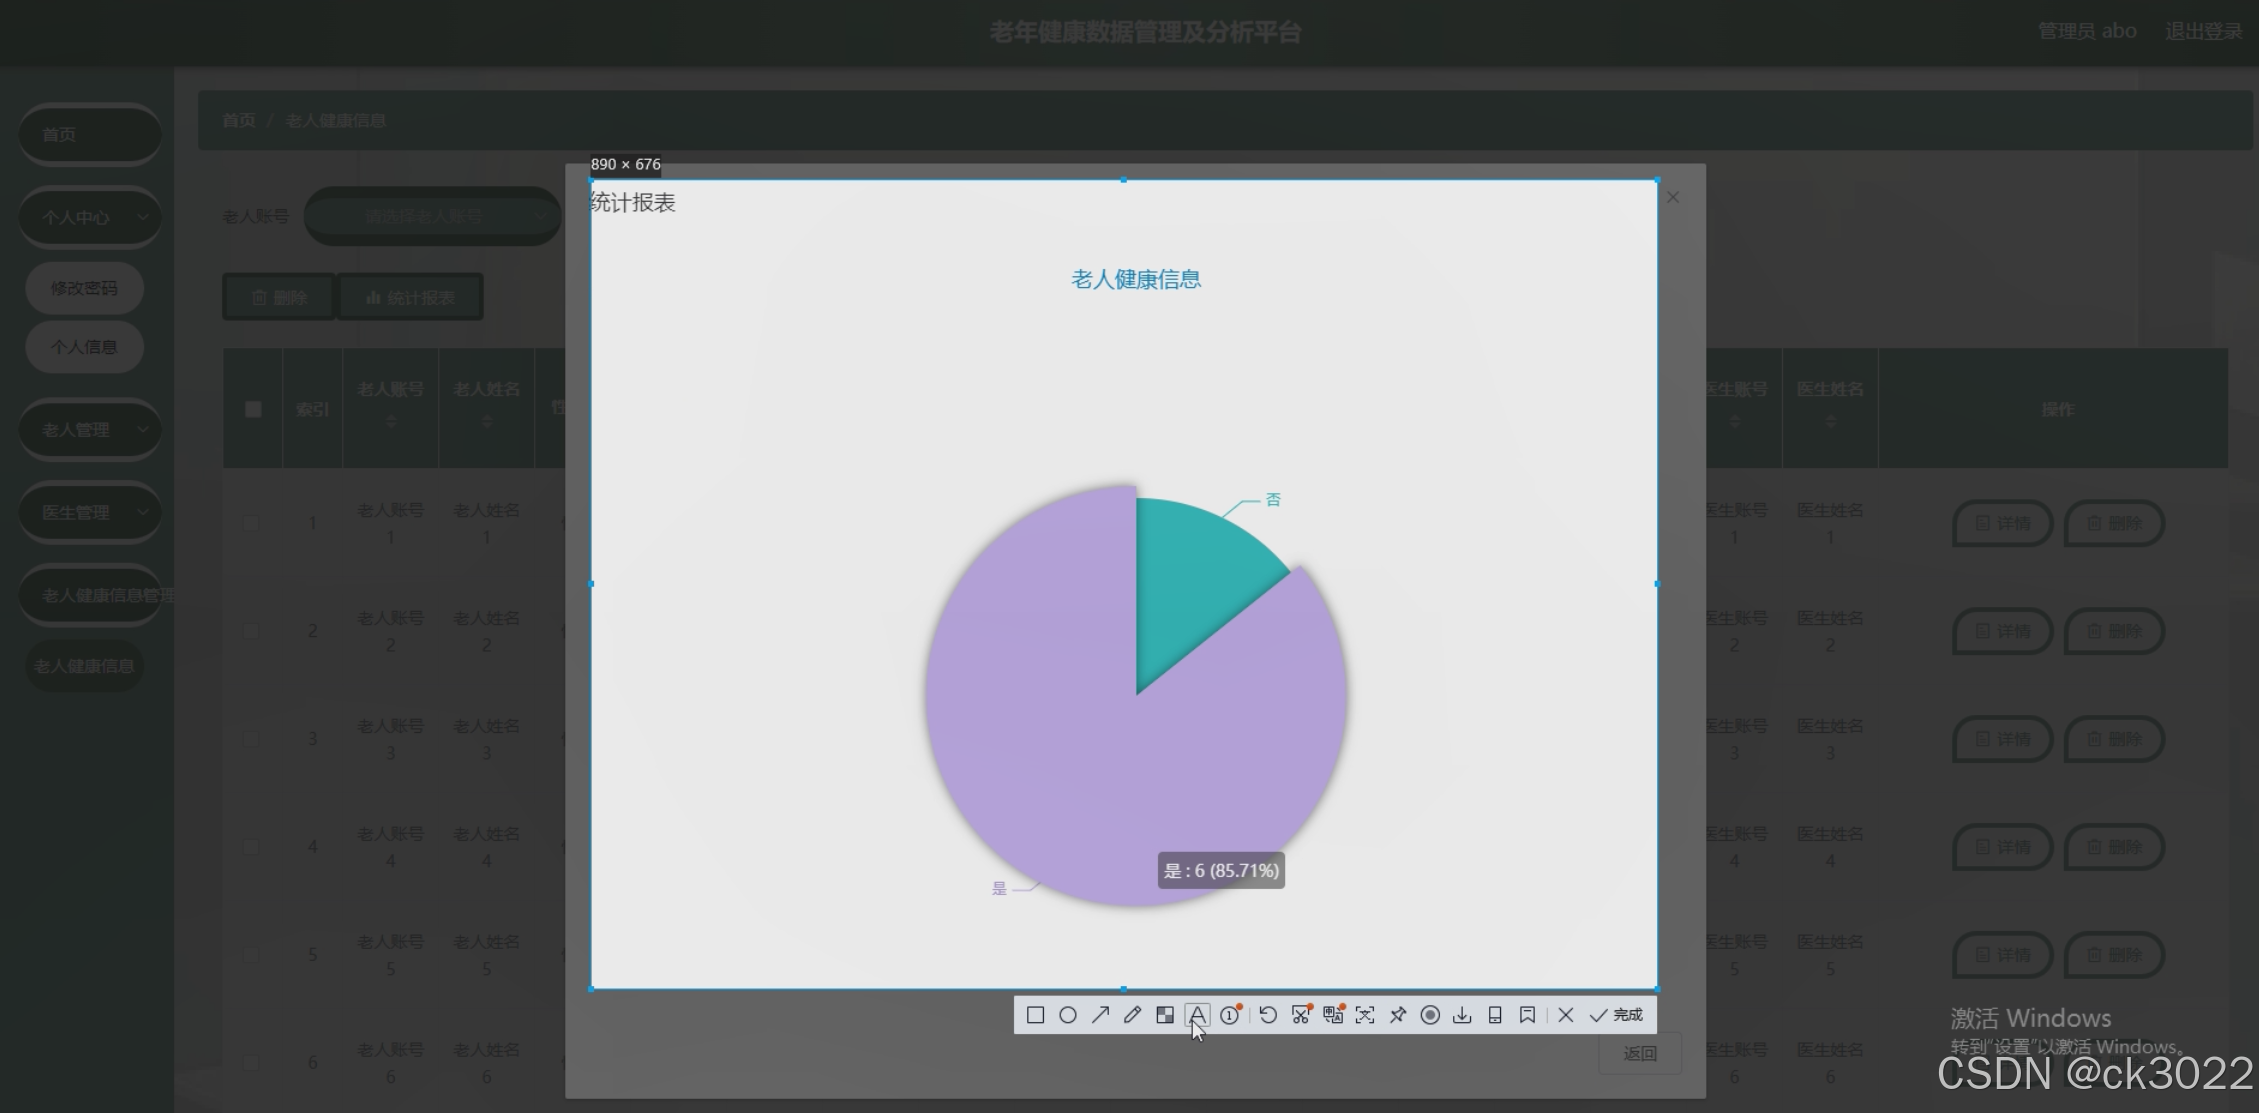The image size is (2259, 1113).
Task: Select the ellipse annotation tool
Action: [x=1068, y=1015]
